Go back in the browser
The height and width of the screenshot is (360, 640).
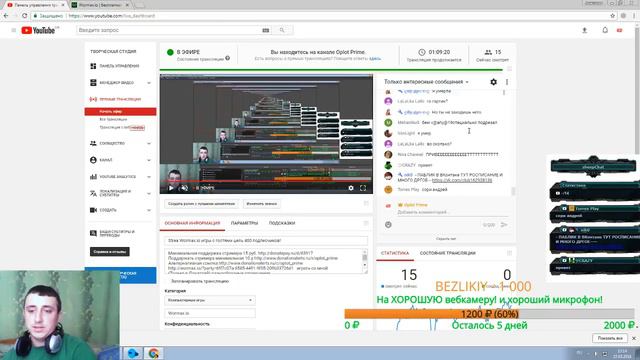coord(6,16)
